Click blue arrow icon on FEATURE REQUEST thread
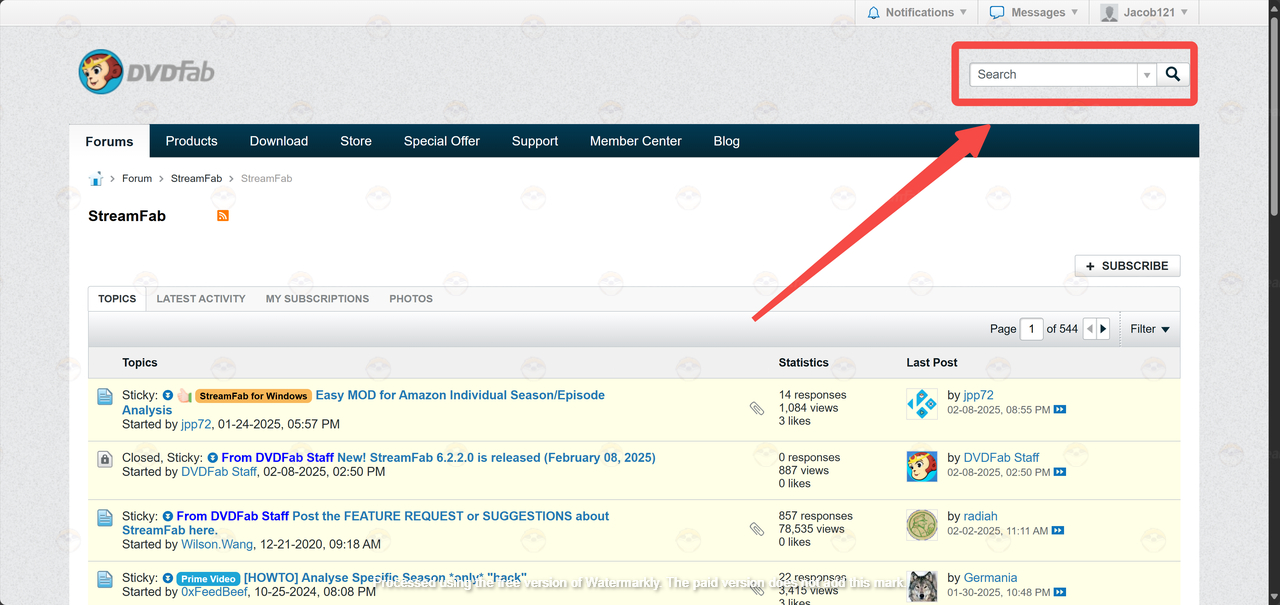Image resolution: width=1280 pixels, height=605 pixels. [168, 517]
